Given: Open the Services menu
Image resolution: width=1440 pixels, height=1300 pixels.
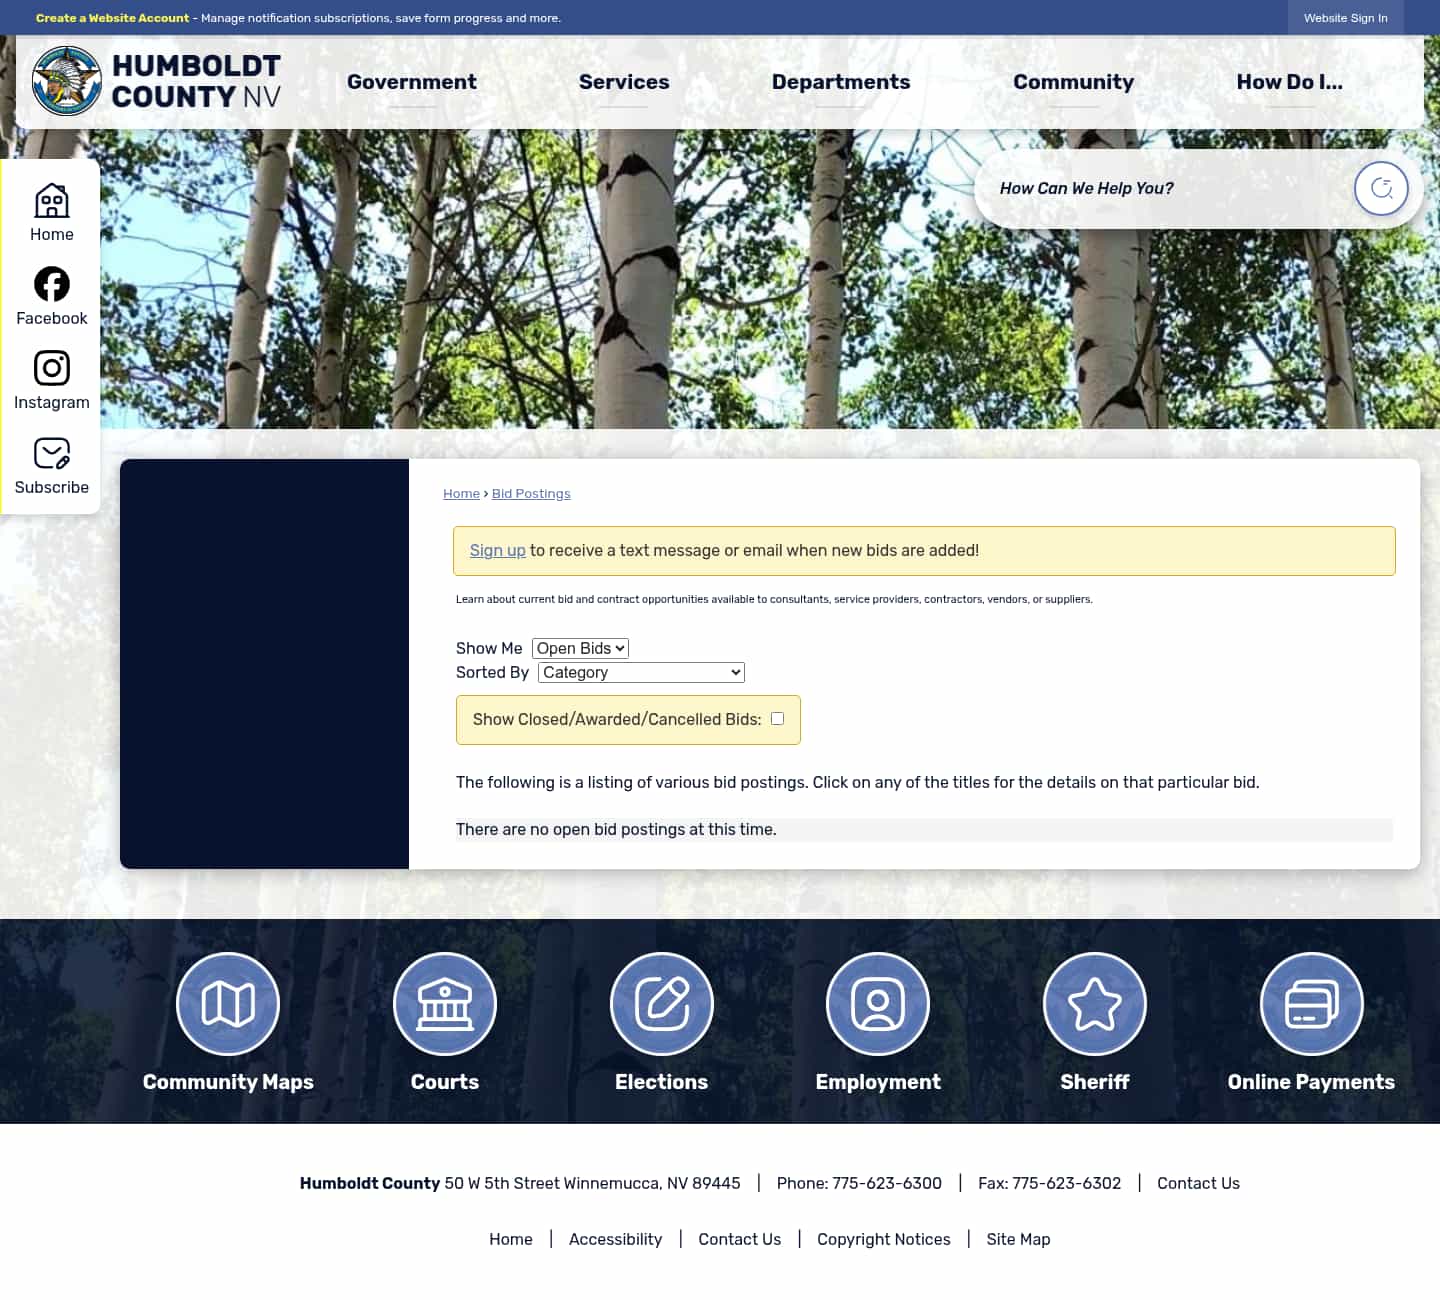Looking at the screenshot, I should point(624,82).
